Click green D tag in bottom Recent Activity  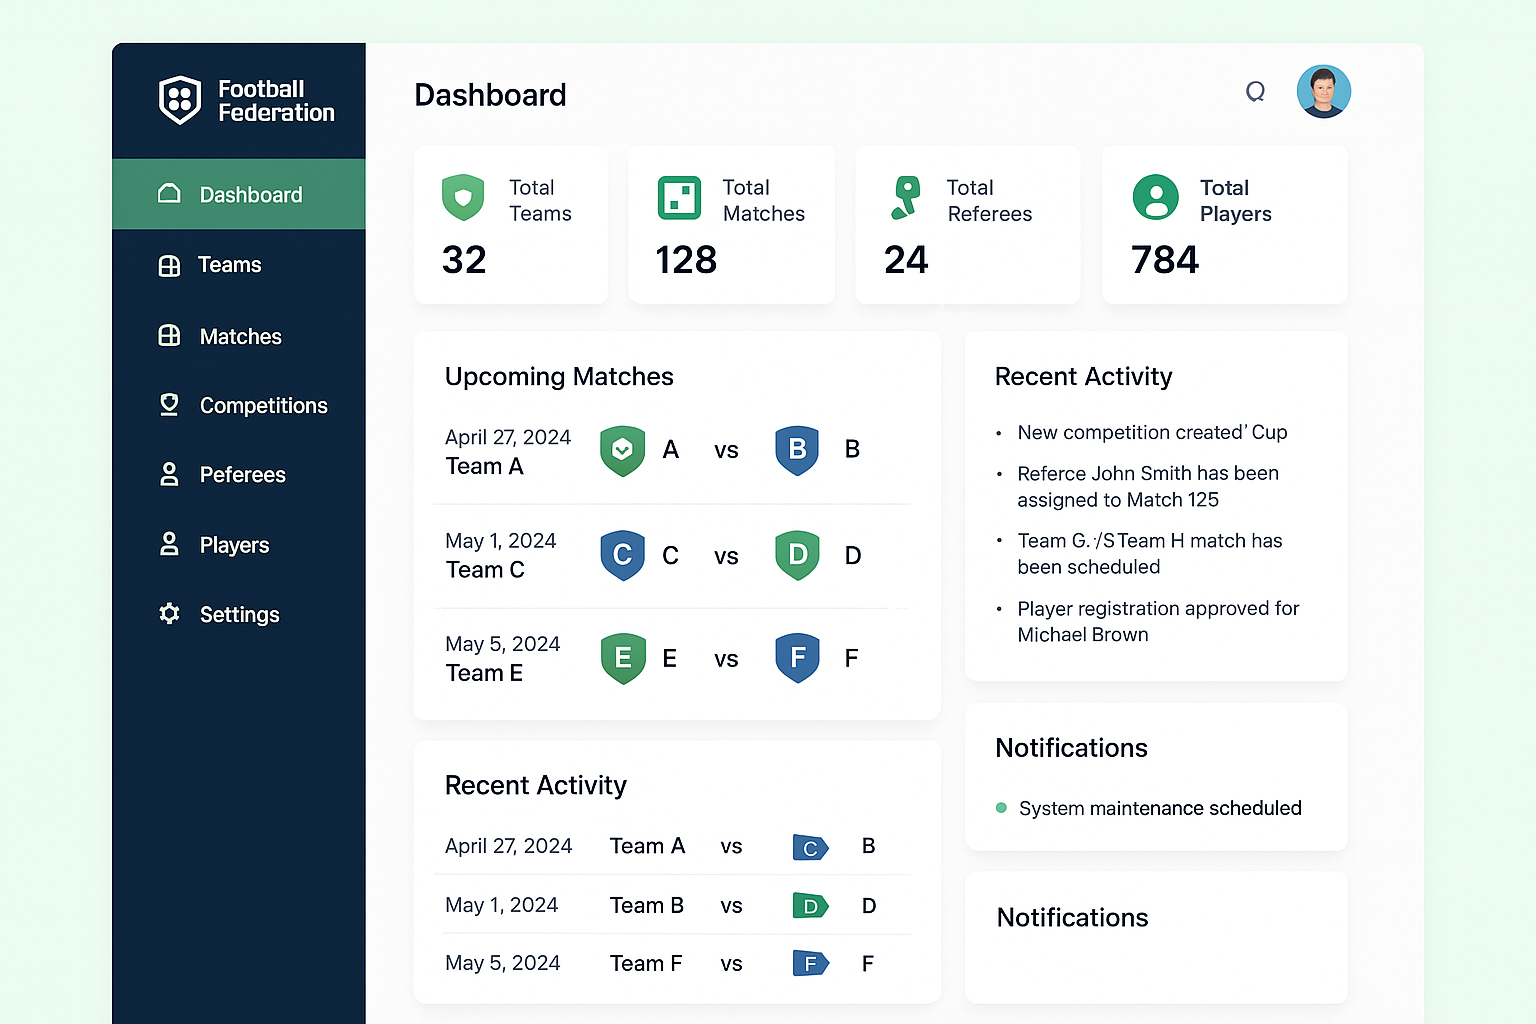(x=810, y=906)
